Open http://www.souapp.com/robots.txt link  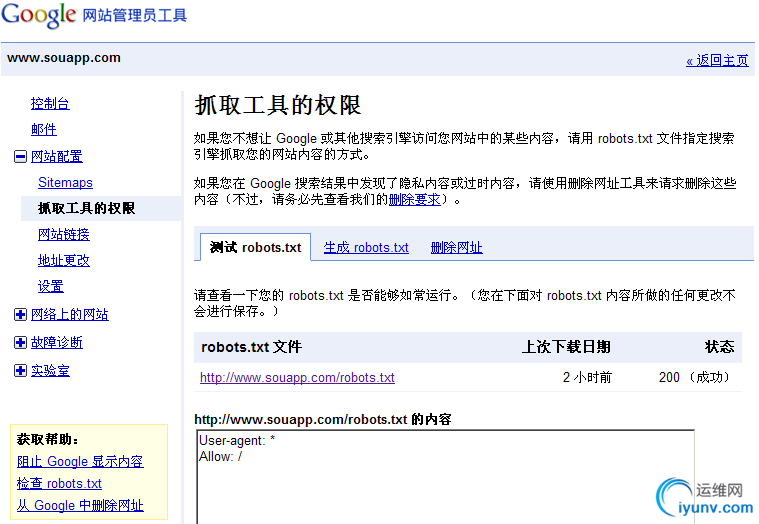point(297,377)
